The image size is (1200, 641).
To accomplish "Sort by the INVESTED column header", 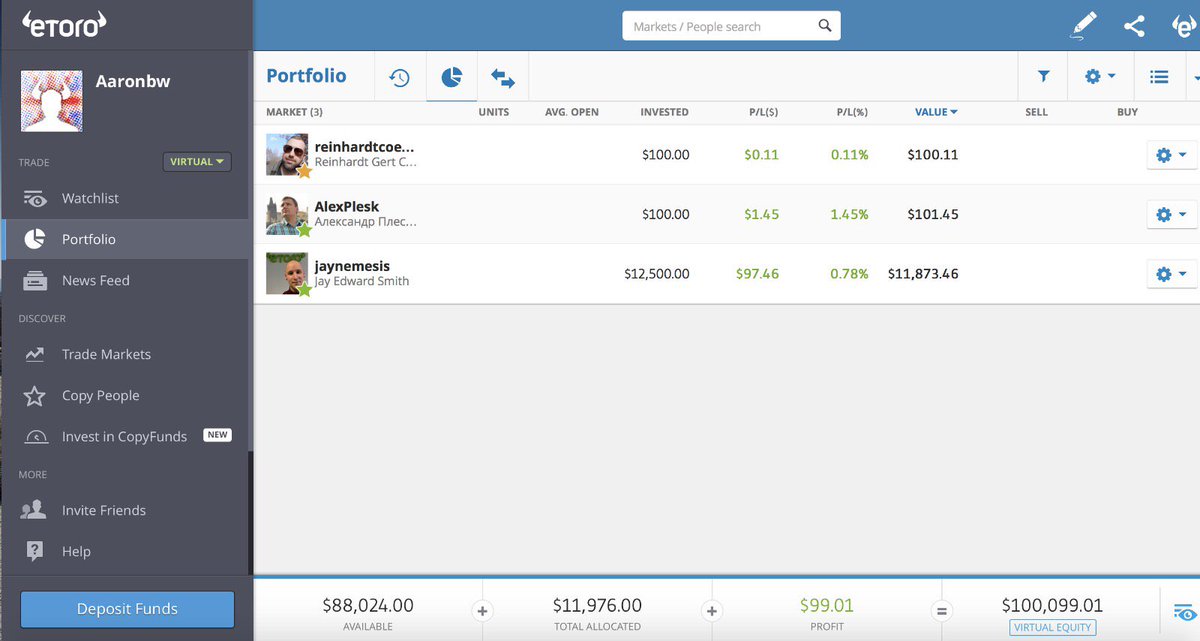I will (x=665, y=112).
